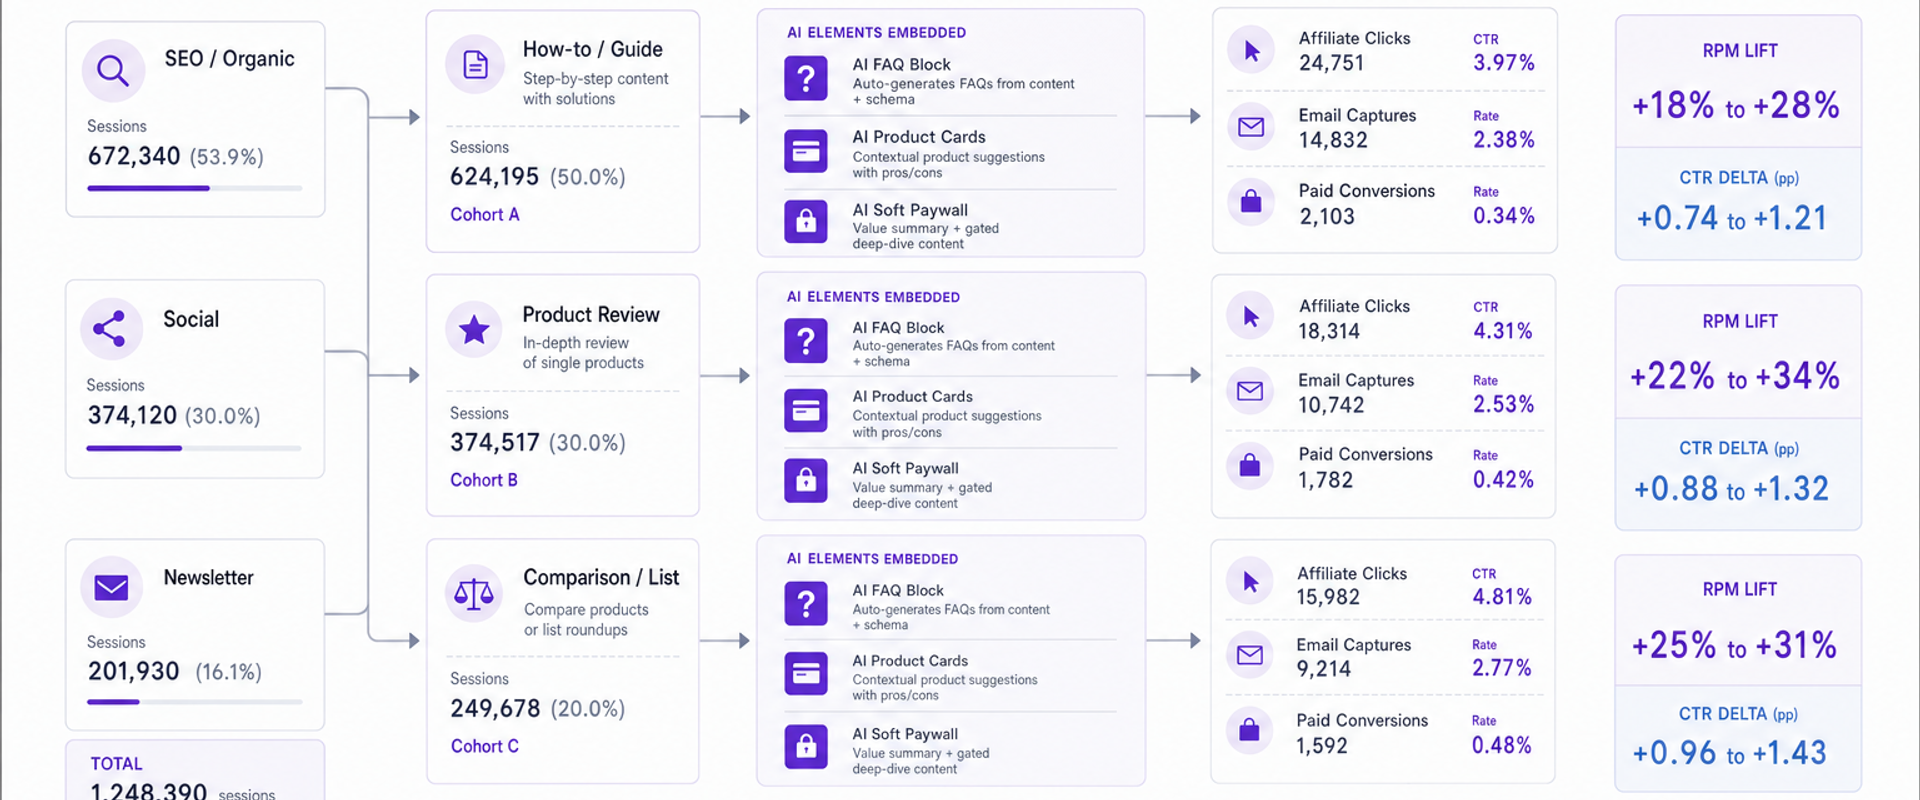1920x800 pixels.
Task: Click the 4.31% CTR value
Action: (1503, 331)
